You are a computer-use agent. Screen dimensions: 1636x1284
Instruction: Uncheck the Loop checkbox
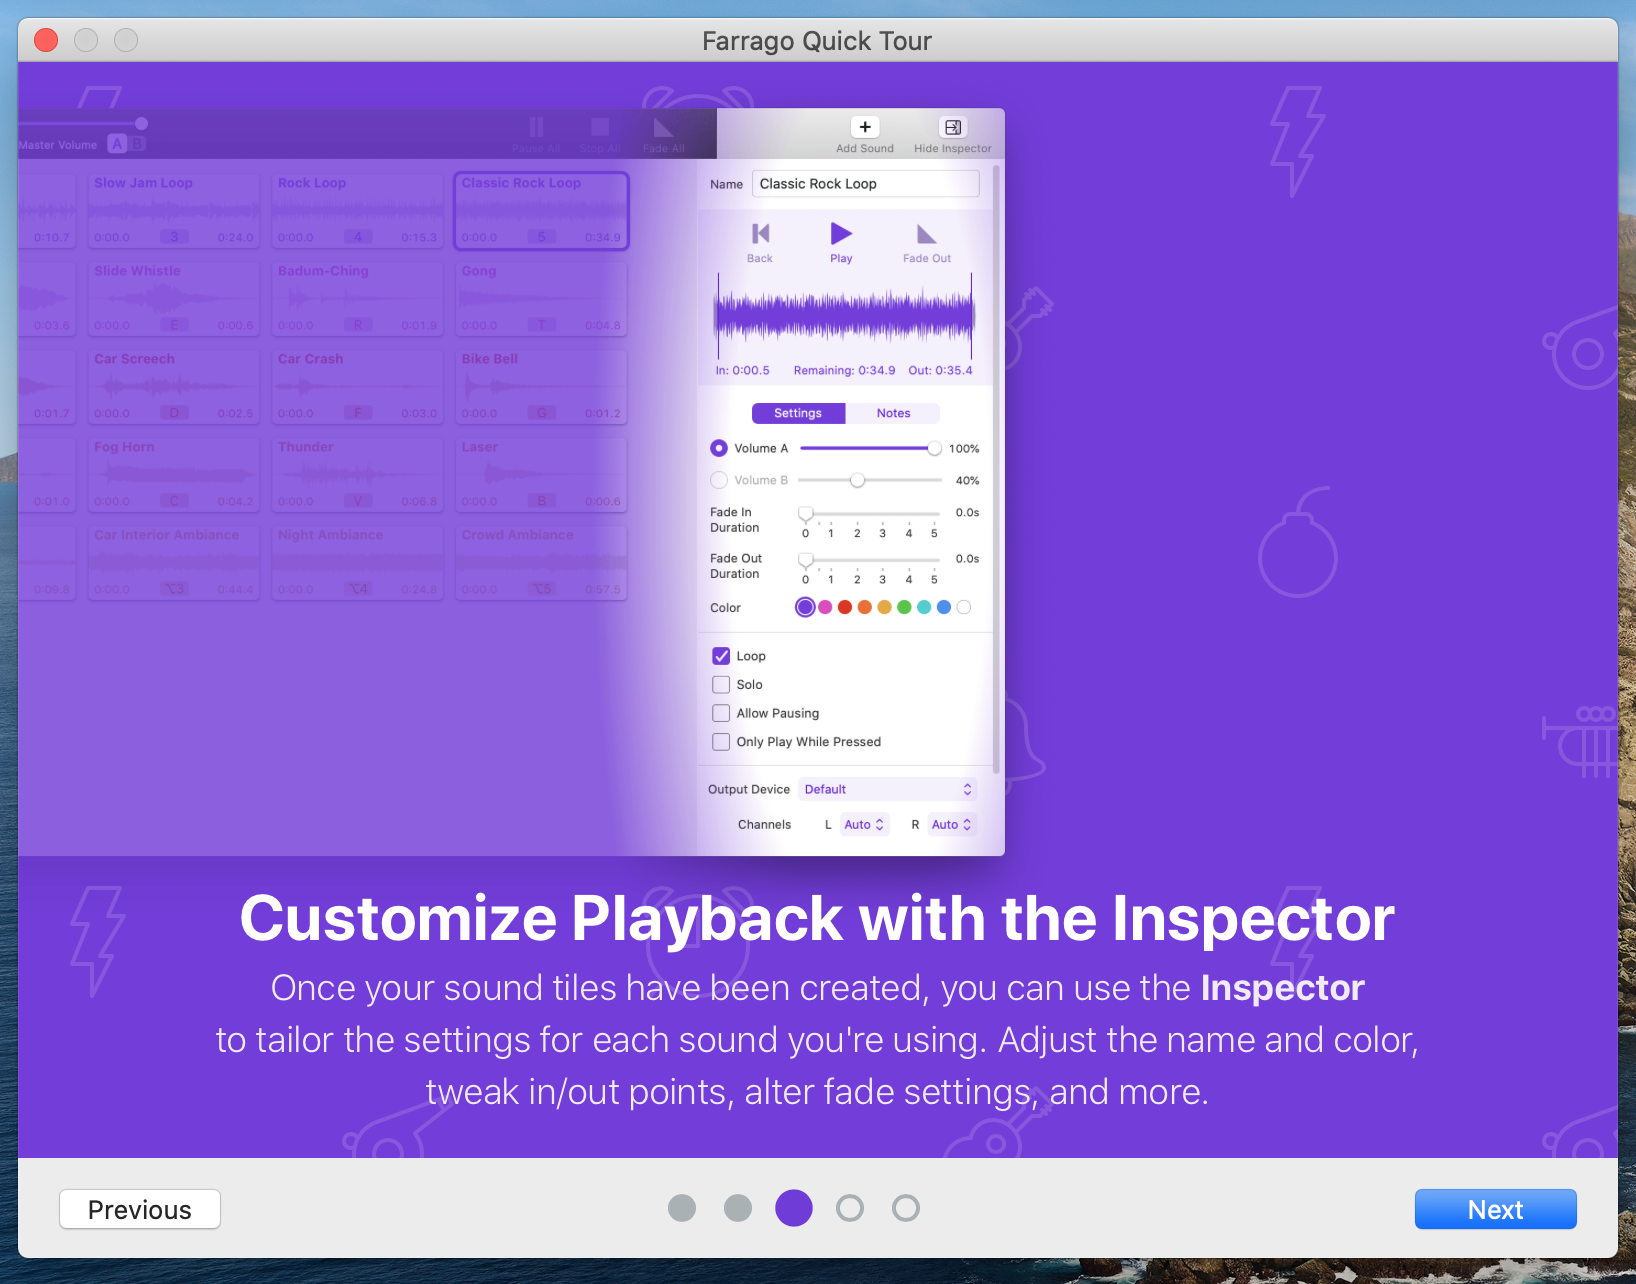(721, 656)
